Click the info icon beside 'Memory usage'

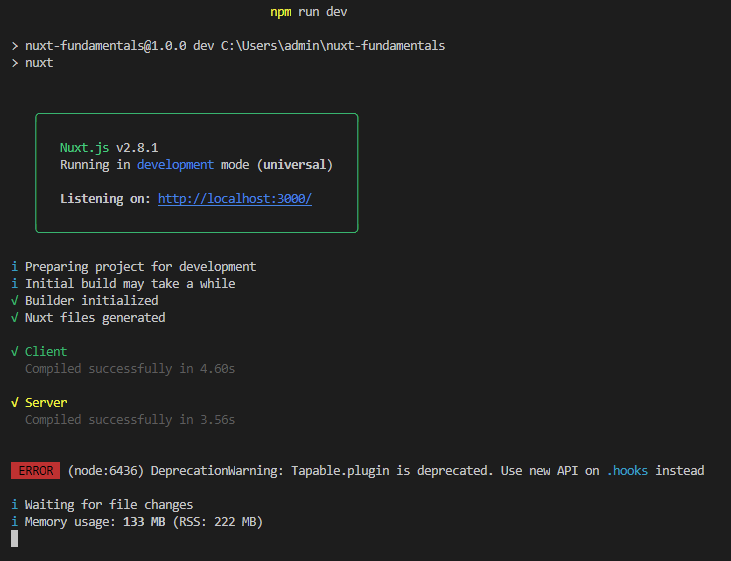coord(14,522)
